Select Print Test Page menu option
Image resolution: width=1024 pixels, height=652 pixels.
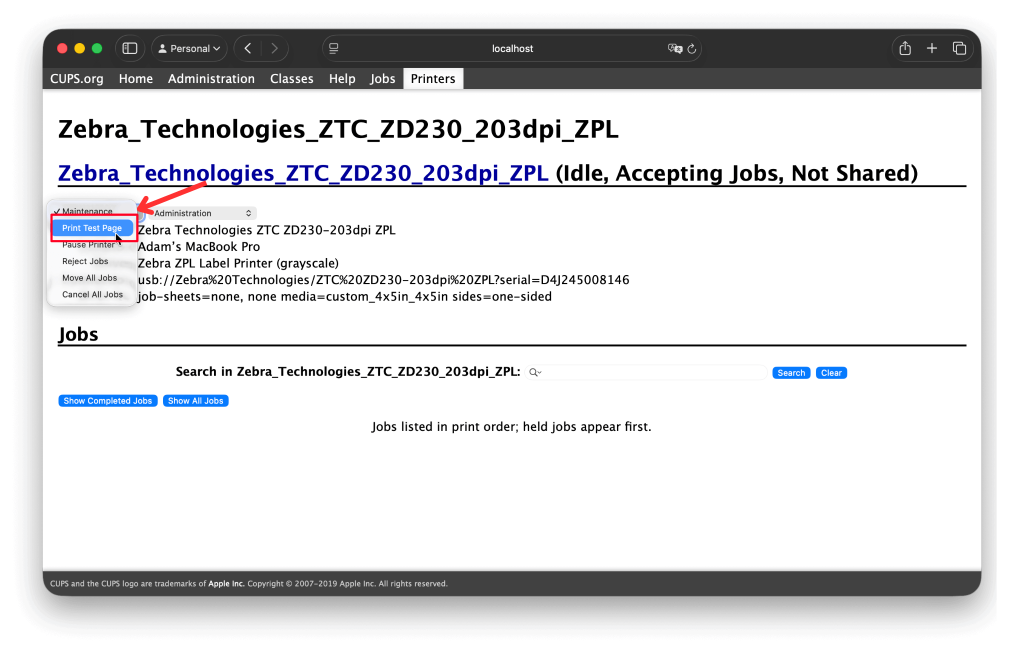92,228
